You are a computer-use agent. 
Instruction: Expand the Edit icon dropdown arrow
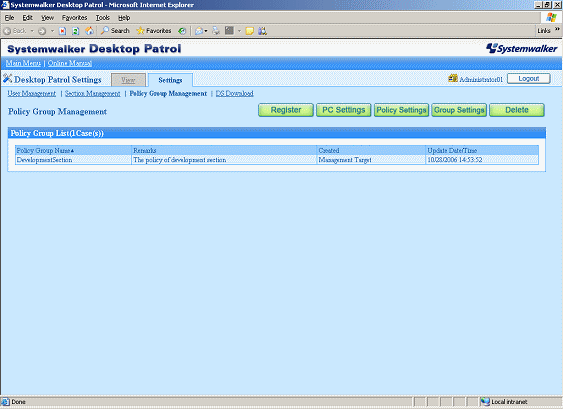pos(239,31)
